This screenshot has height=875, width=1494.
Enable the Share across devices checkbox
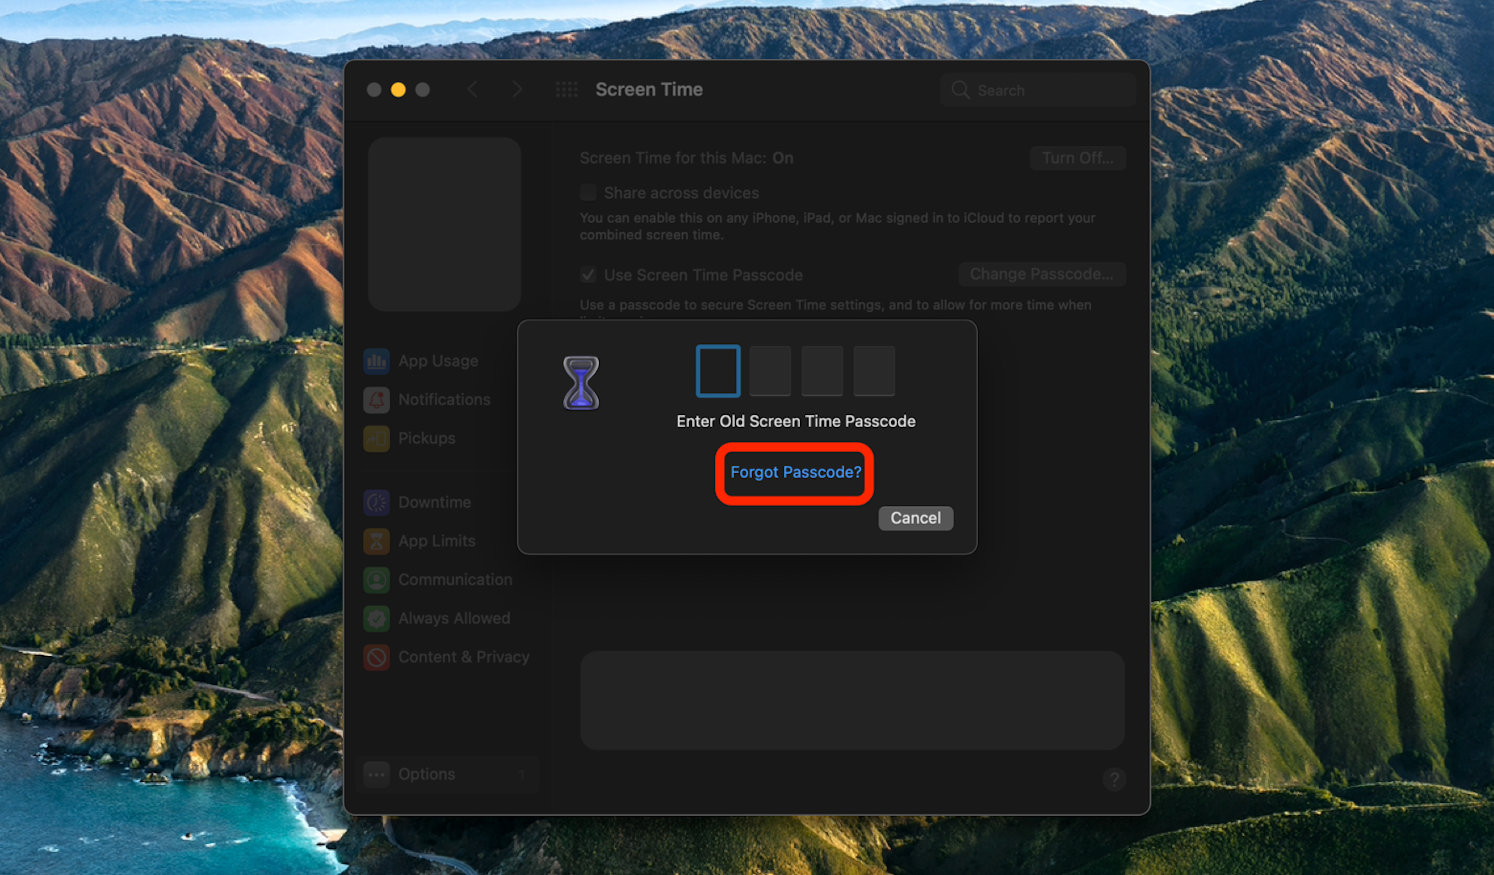[589, 192]
